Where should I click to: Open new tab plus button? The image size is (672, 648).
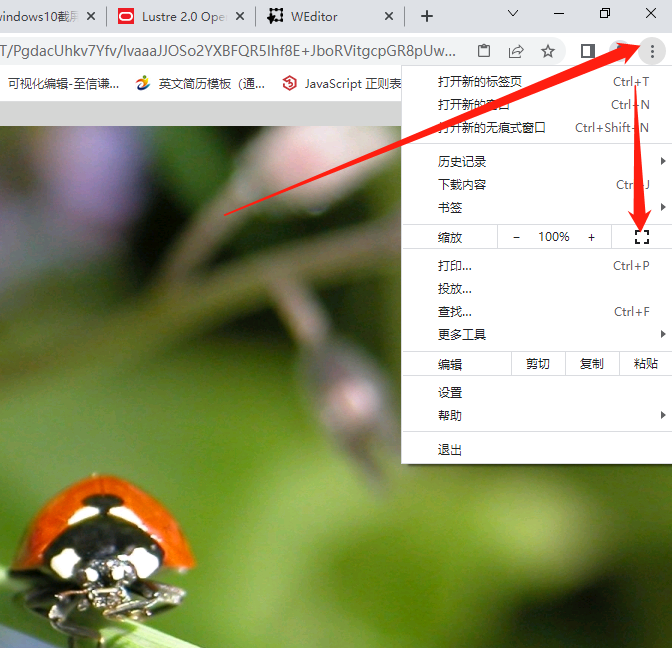point(427,16)
